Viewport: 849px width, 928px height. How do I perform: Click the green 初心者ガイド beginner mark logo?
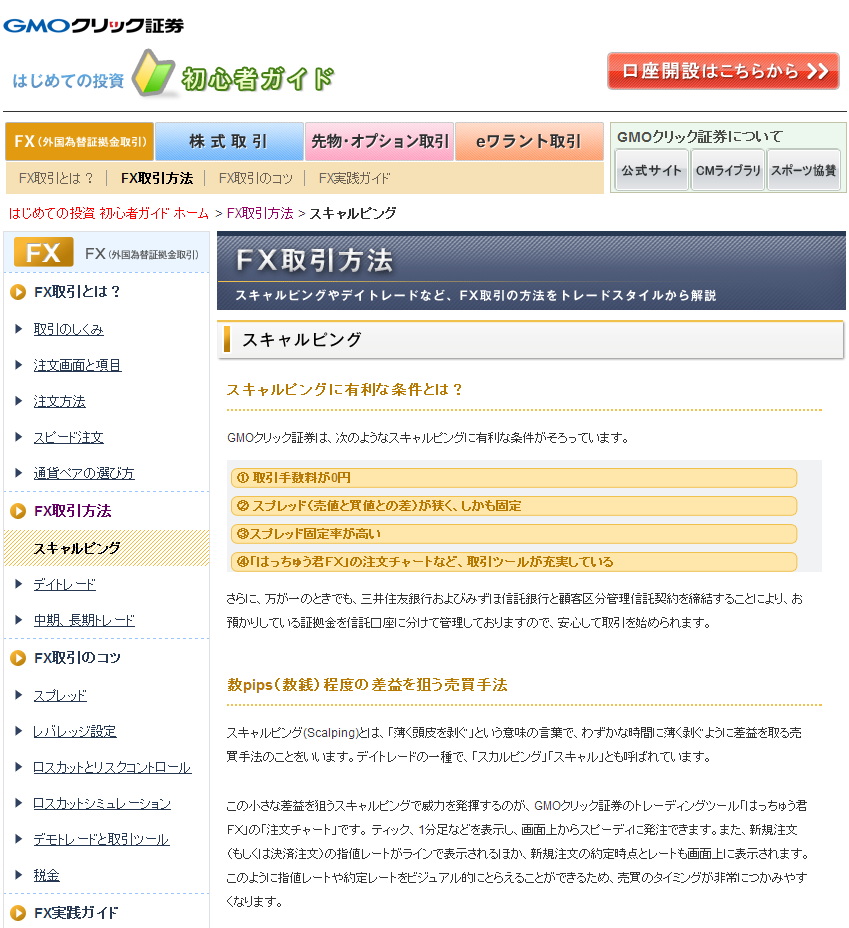pos(232,75)
